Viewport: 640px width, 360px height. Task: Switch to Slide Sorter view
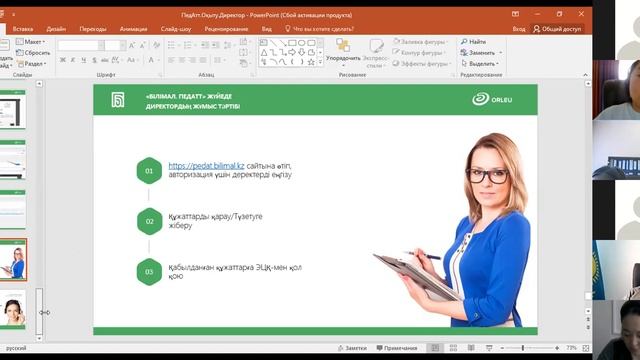click(x=453, y=348)
